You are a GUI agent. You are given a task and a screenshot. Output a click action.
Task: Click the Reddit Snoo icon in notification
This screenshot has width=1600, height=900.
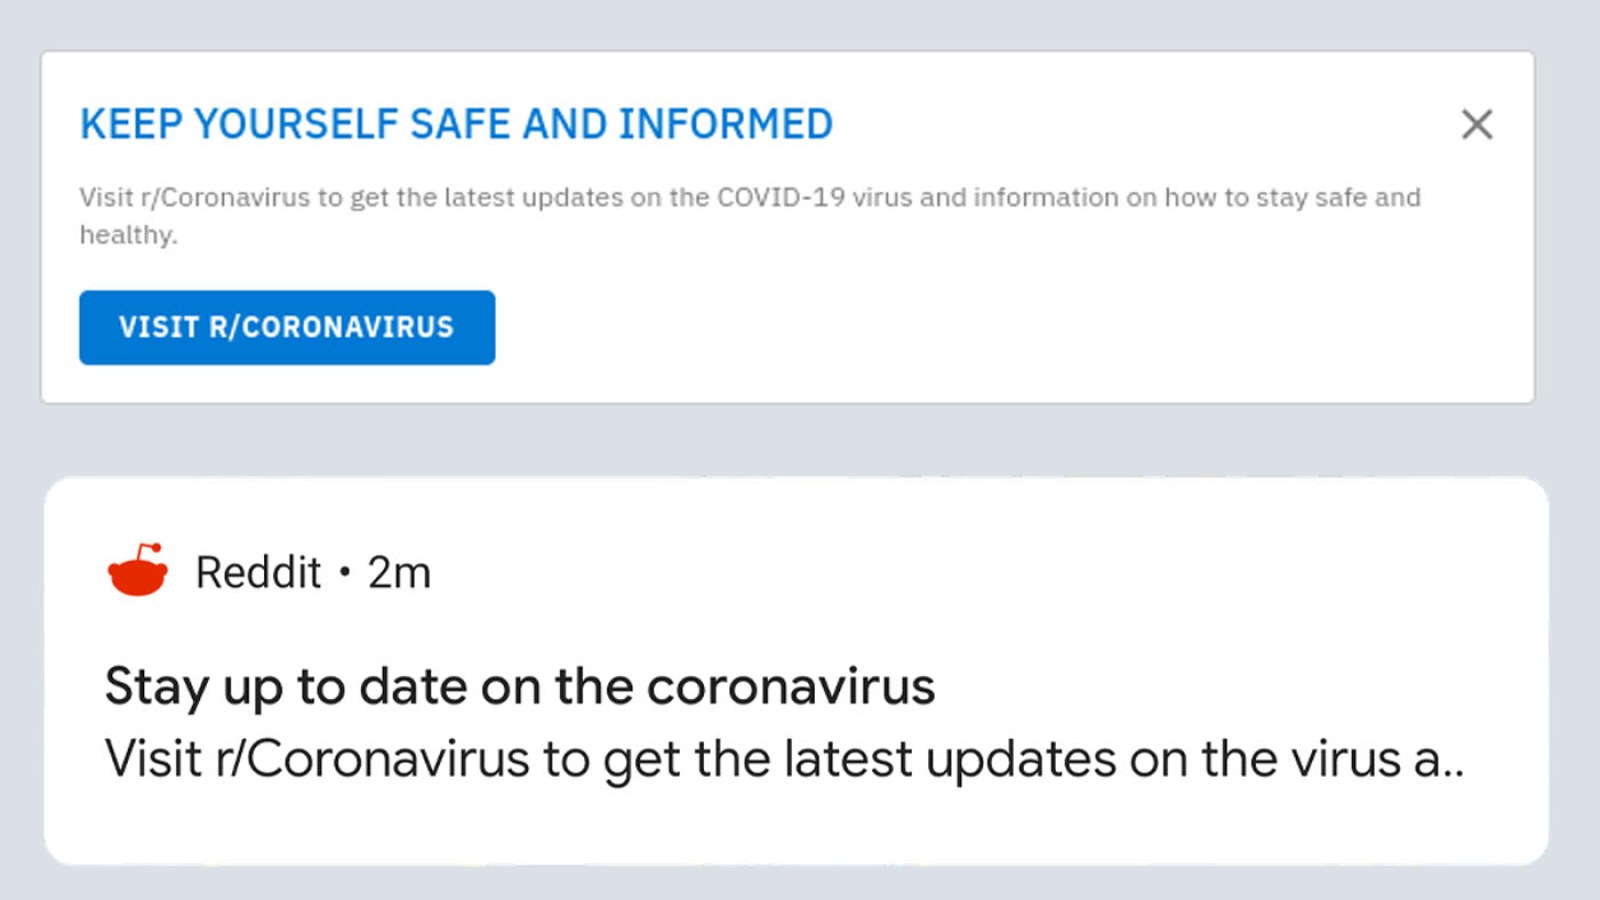click(x=138, y=571)
